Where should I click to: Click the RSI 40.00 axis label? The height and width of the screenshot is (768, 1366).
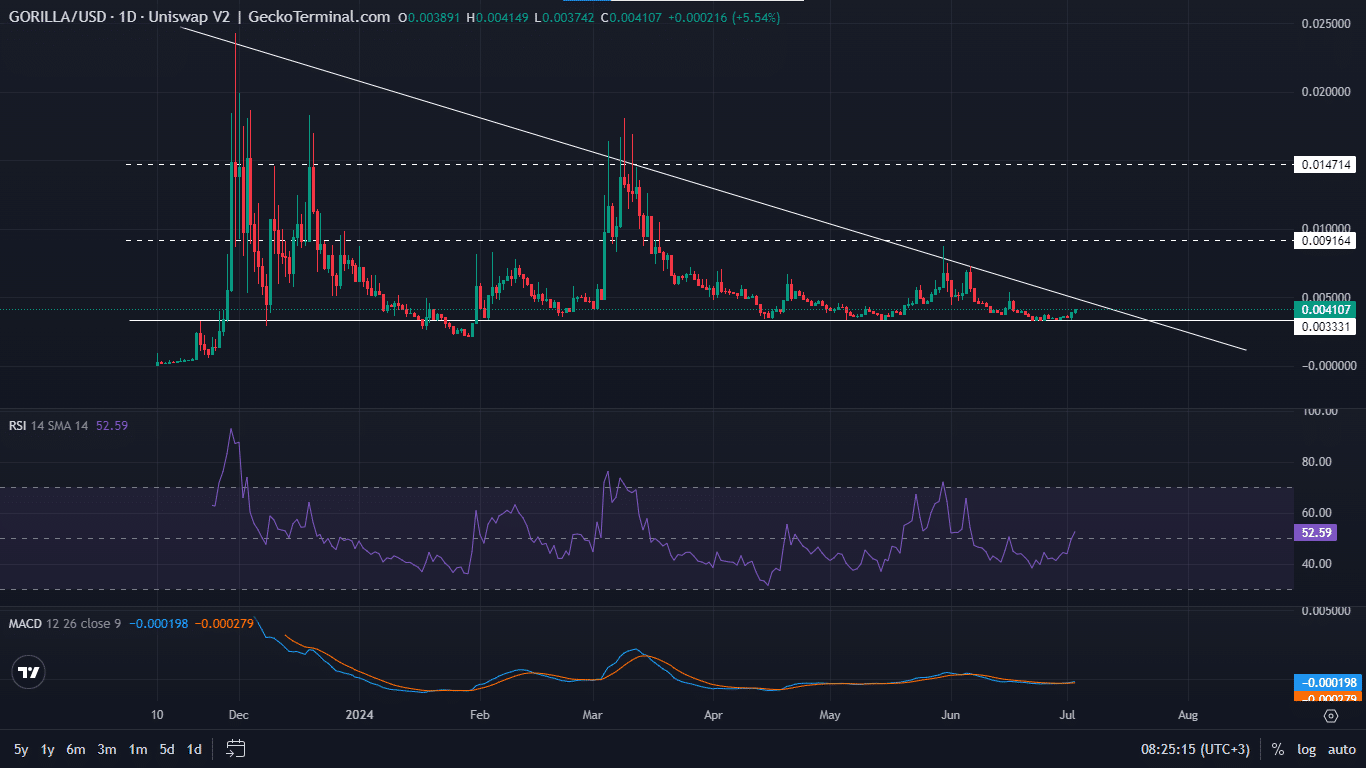pyautogui.click(x=1317, y=564)
